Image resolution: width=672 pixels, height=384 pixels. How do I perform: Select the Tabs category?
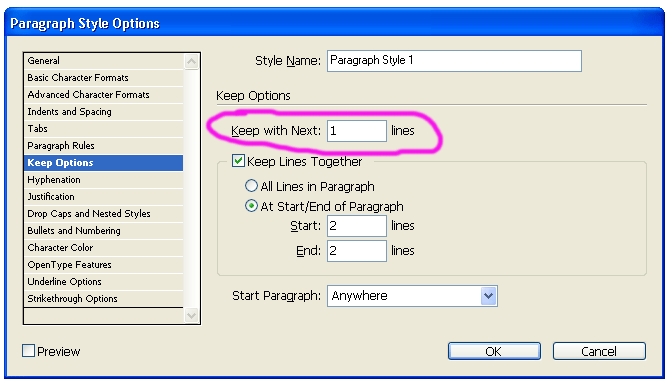point(104,129)
